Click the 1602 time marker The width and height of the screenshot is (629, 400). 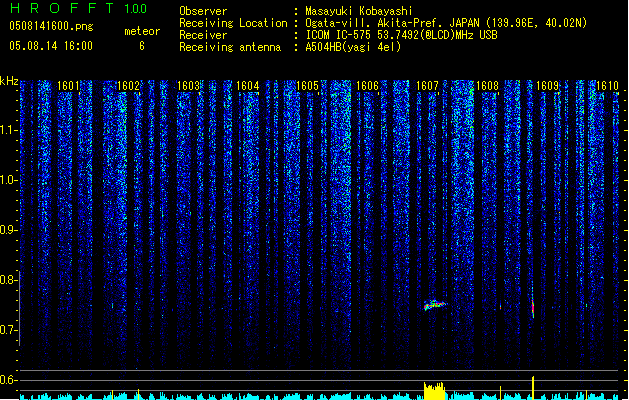(x=128, y=86)
